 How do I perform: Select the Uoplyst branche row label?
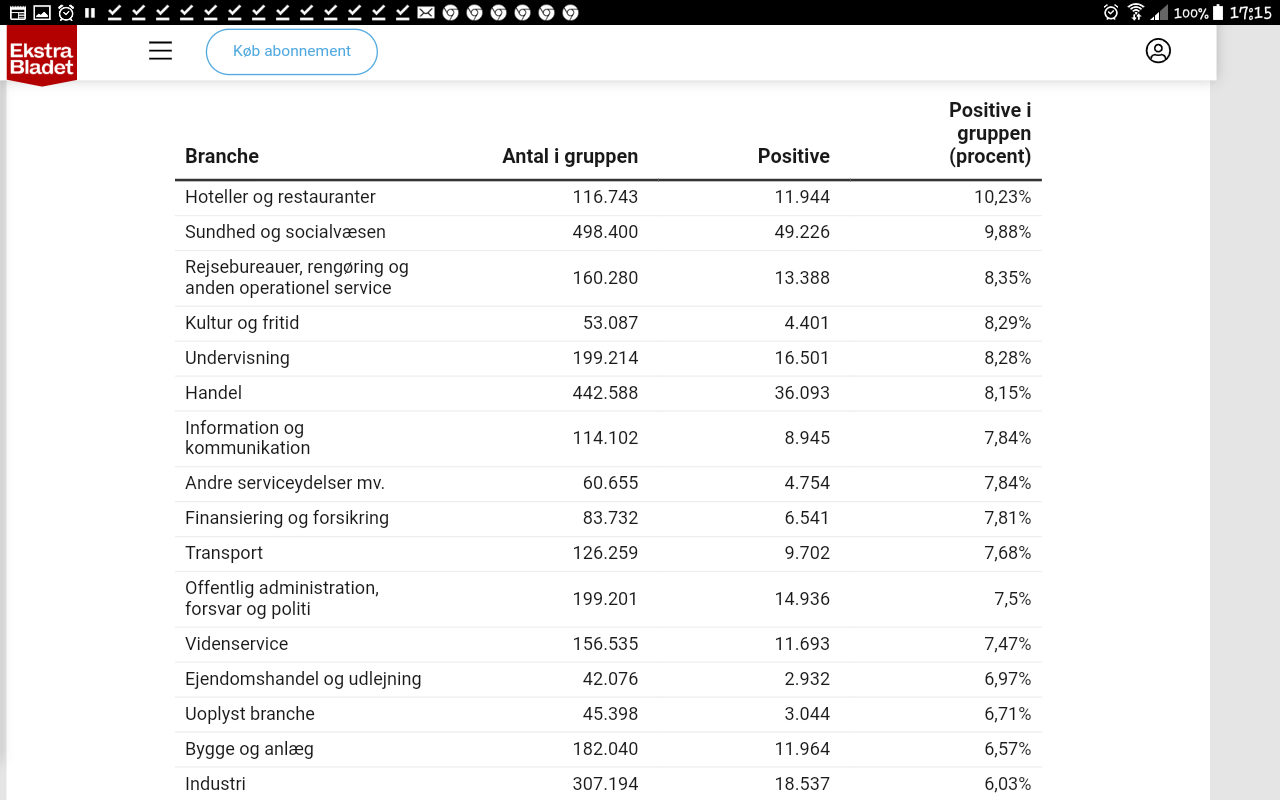pyautogui.click(x=250, y=714)
